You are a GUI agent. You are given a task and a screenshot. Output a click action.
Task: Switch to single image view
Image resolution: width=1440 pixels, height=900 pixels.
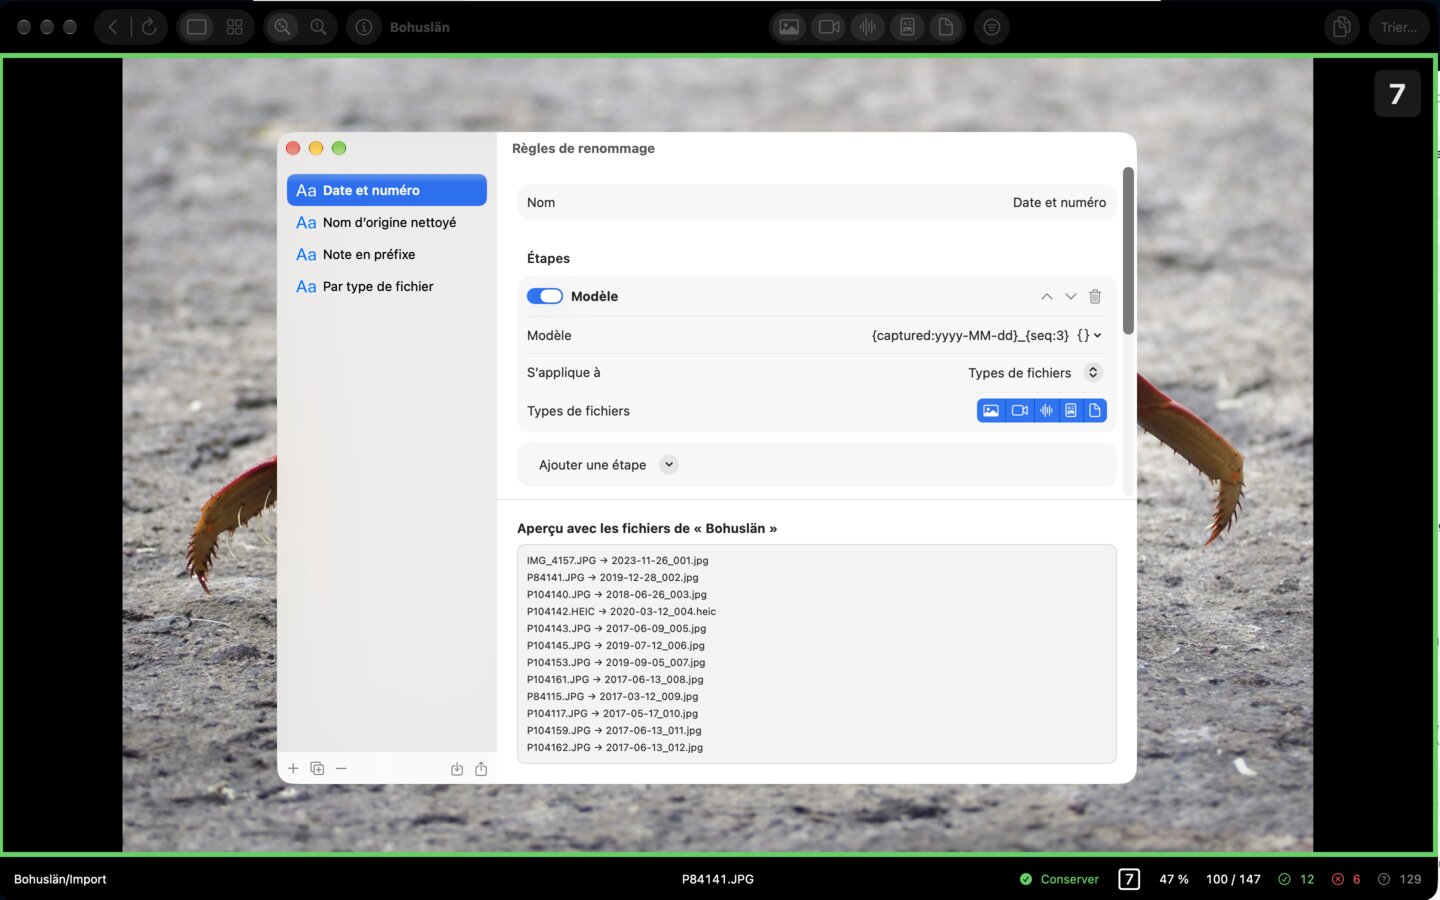(197, 27)
